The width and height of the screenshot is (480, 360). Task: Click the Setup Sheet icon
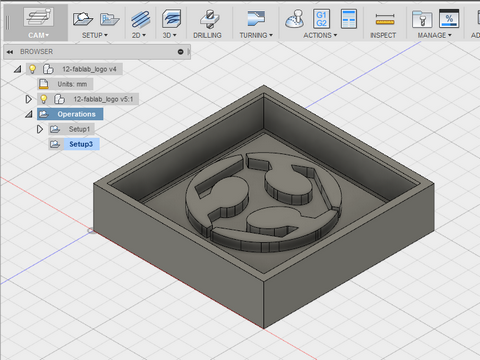pyautogui.click(x=349, y=19)
